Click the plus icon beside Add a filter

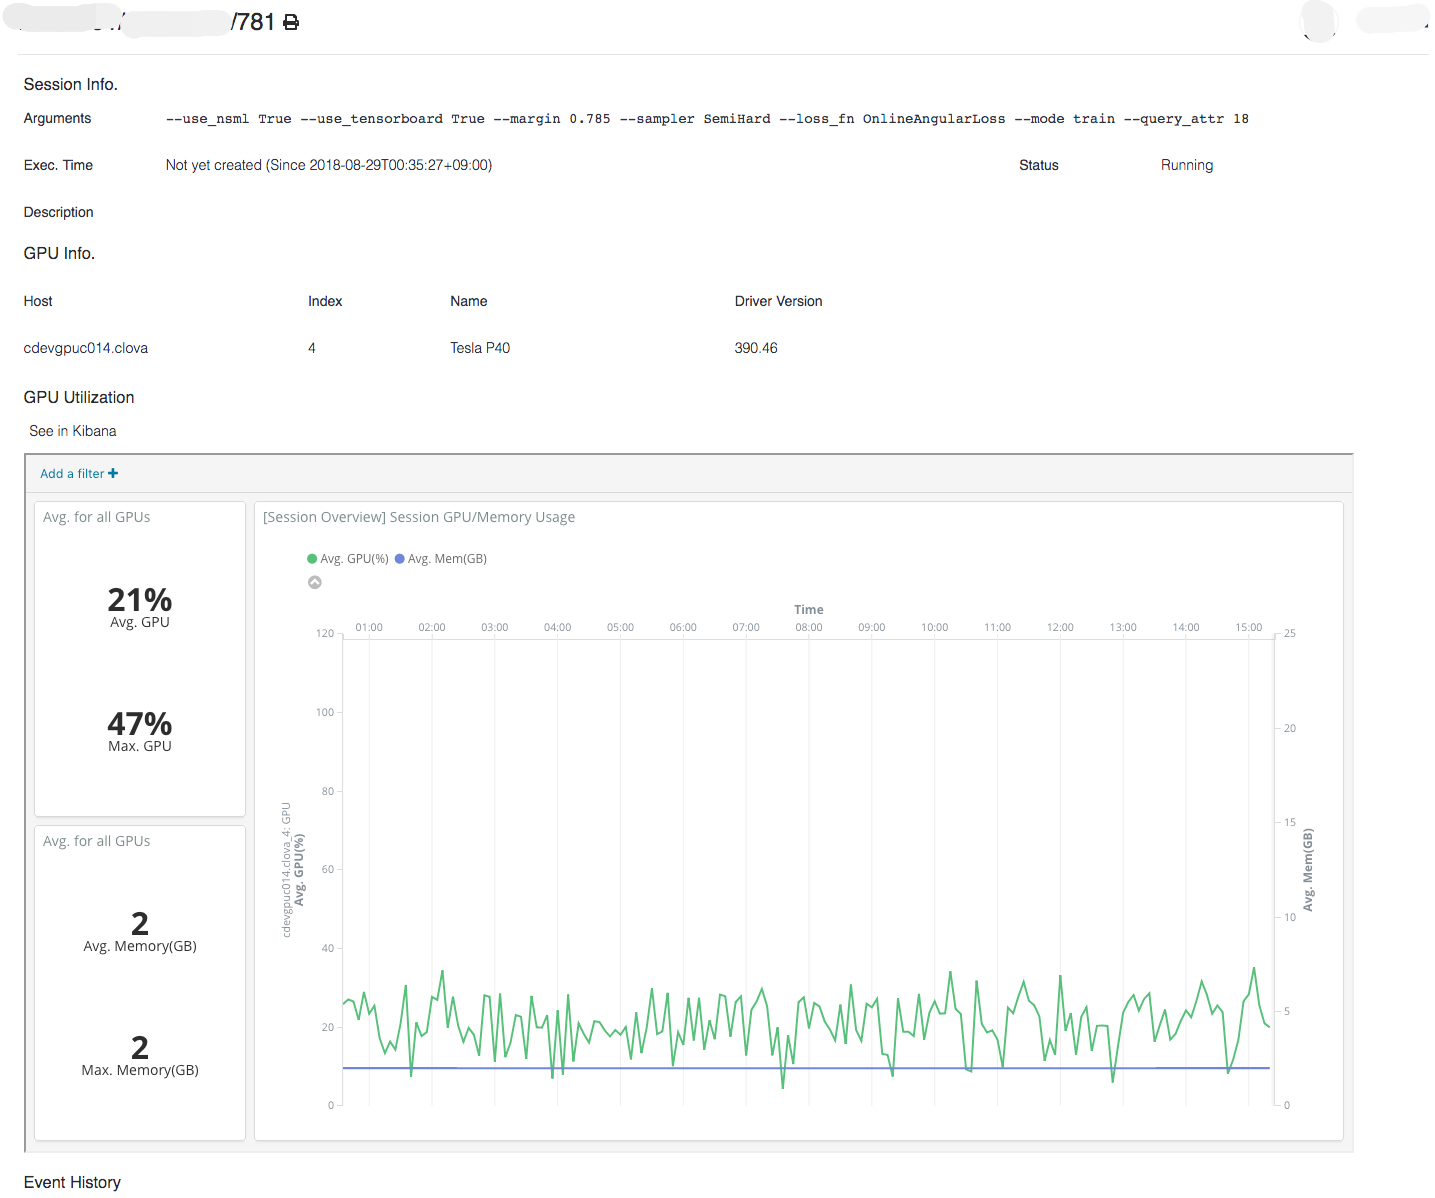click(113, 473)
